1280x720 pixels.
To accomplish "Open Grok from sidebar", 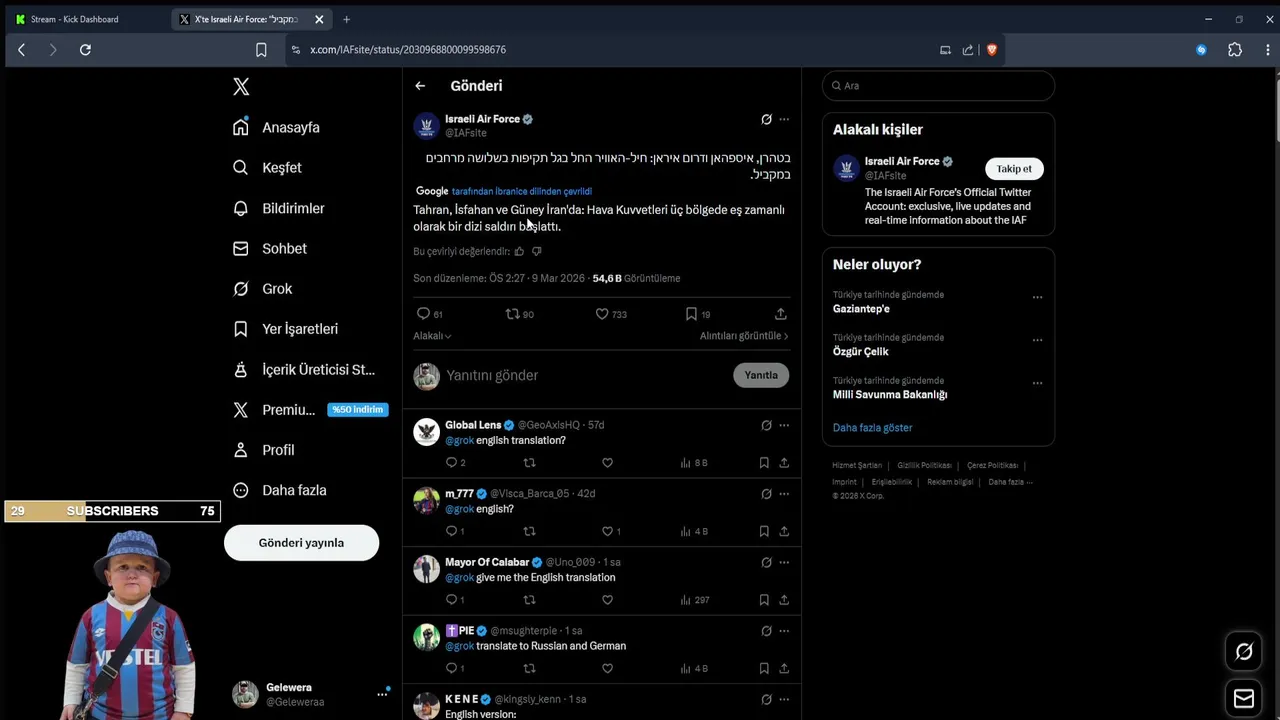I will [263, 289].
